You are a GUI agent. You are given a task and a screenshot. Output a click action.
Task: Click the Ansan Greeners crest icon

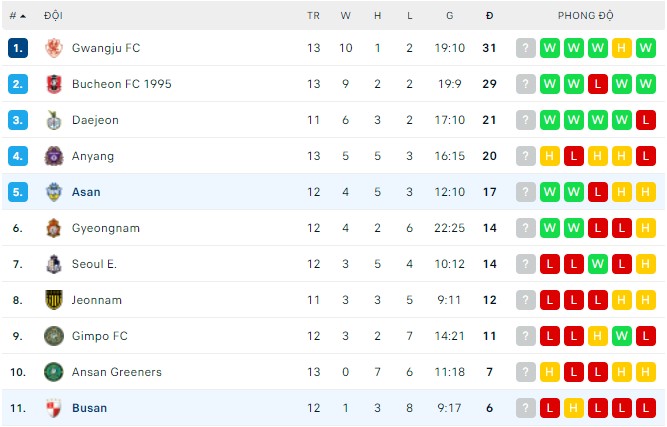[x=54, y=372]
